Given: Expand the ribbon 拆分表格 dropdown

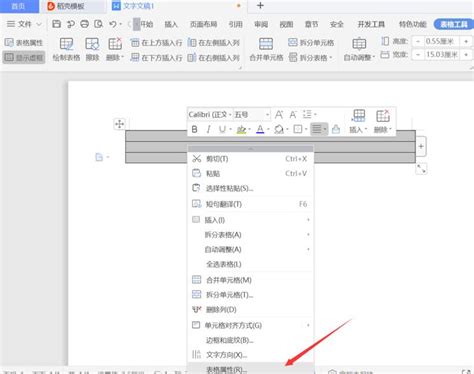Looking at the screenshot, I should [x=311, y=58].
